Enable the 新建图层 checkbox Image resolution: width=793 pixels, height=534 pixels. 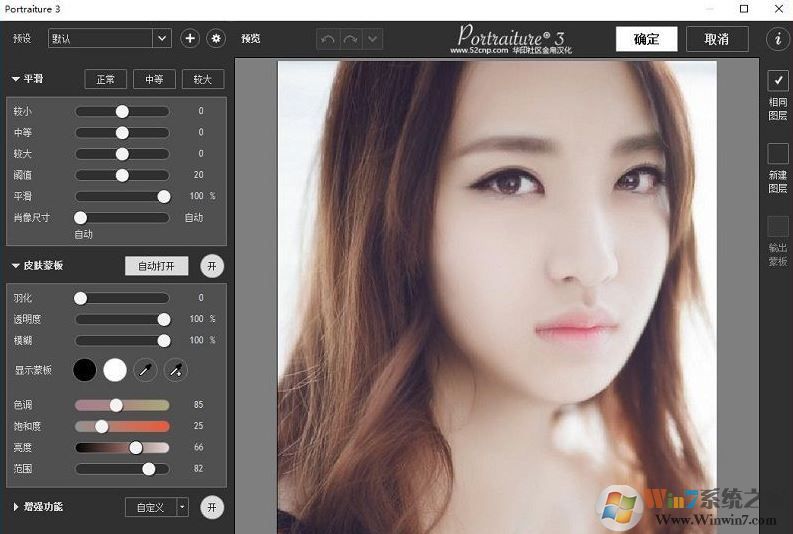(x=777, y=153)
